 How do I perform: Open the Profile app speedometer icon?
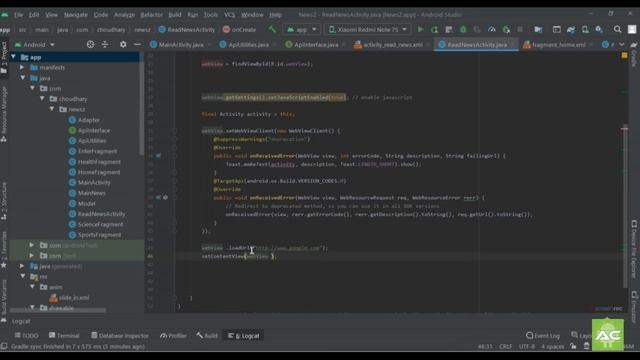click(x=491, y=29)
